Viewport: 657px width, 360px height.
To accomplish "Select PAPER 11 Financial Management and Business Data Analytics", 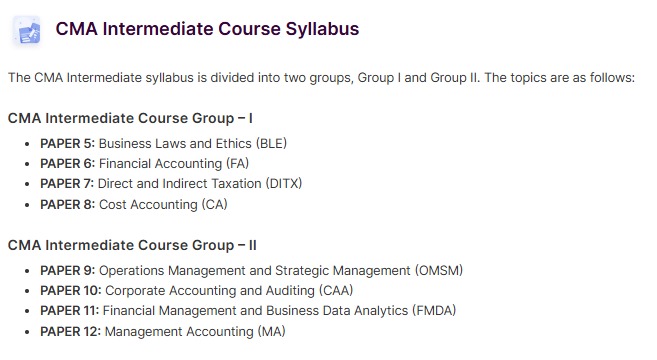I will point(248,311).
